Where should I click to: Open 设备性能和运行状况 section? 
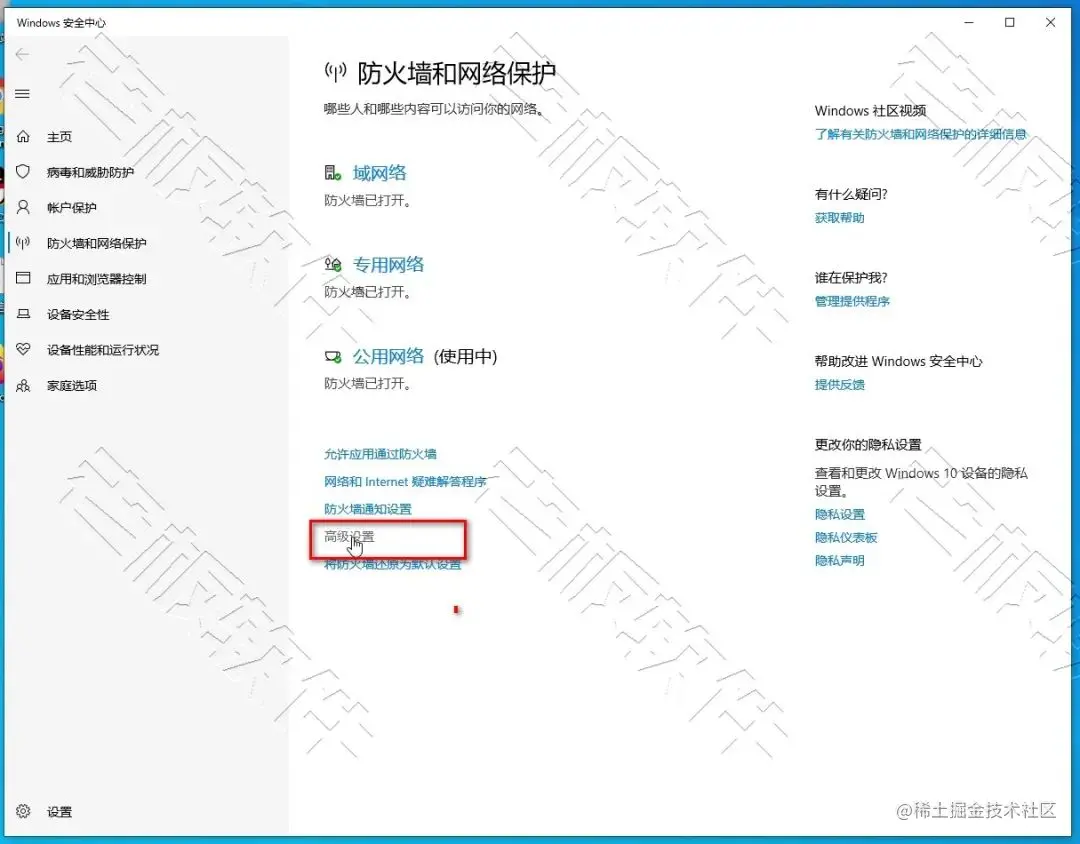click(x=103, y=350)
